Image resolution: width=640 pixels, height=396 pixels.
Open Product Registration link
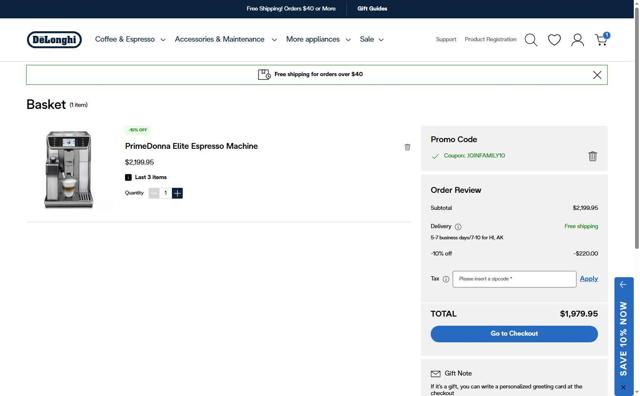[490, 40]
